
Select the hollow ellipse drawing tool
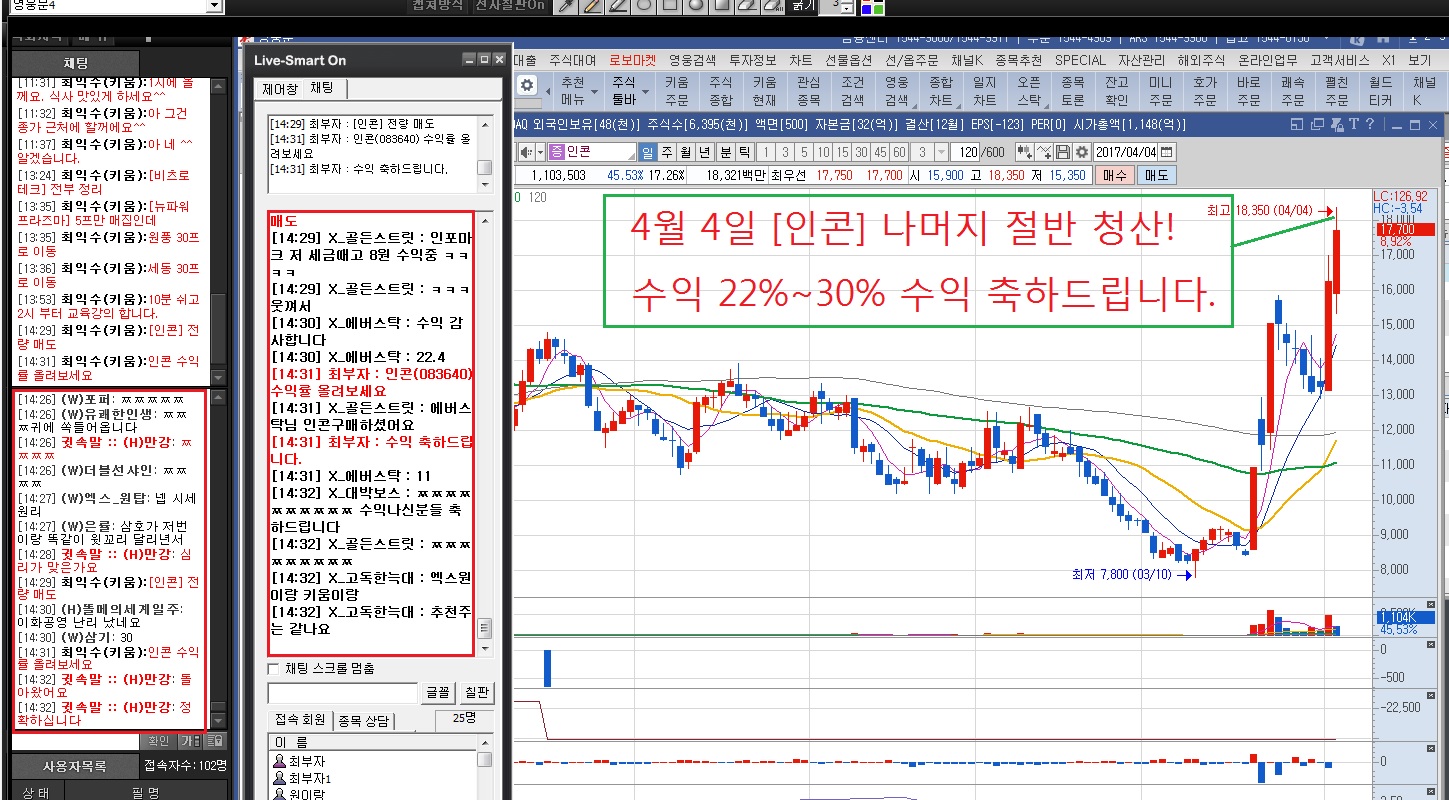point(643,6)
